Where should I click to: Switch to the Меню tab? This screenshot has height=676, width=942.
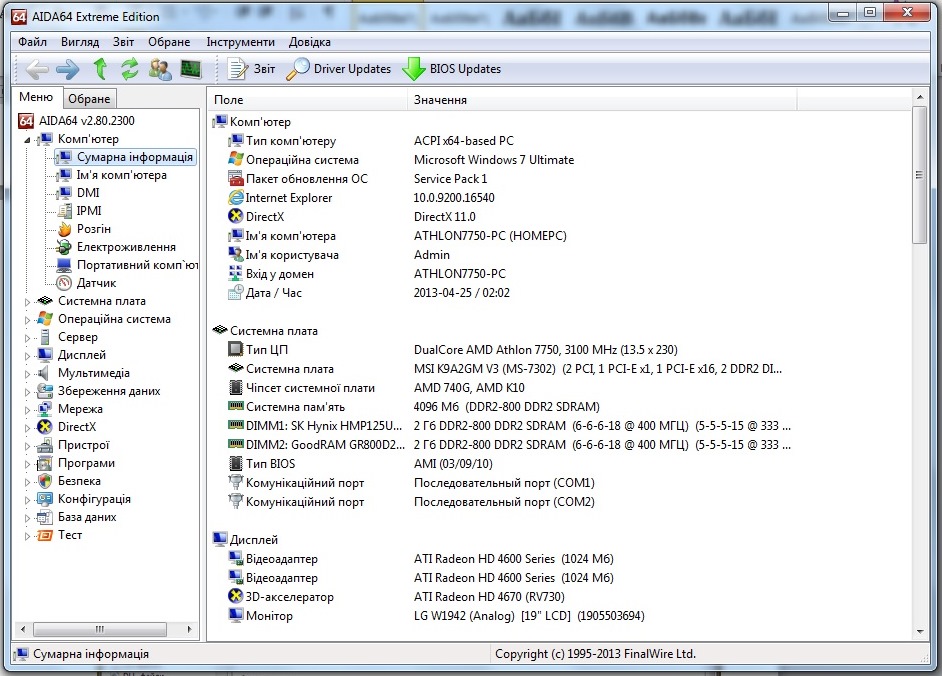(36, 97)
